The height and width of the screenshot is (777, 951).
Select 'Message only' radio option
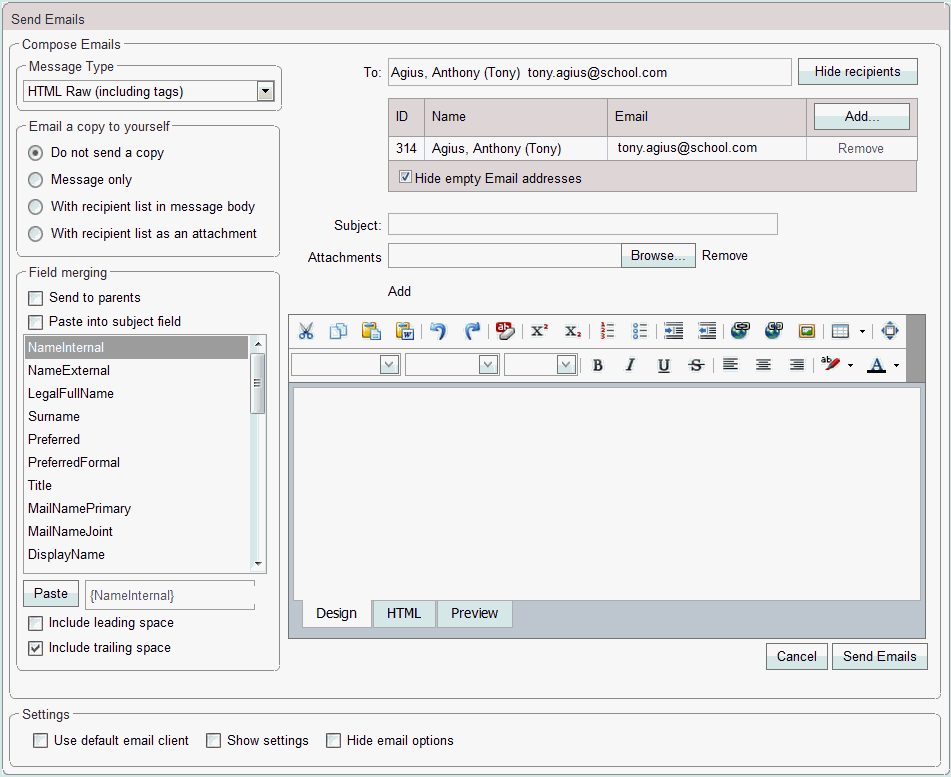[36, 180]
